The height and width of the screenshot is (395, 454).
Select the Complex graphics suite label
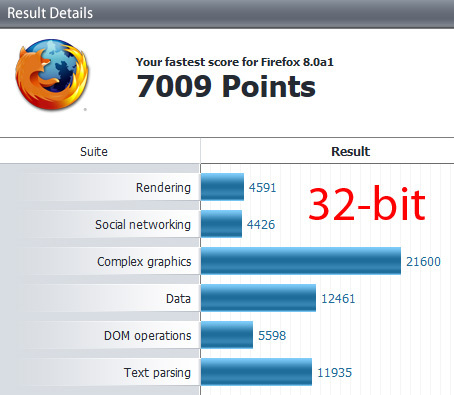point(144,262)
